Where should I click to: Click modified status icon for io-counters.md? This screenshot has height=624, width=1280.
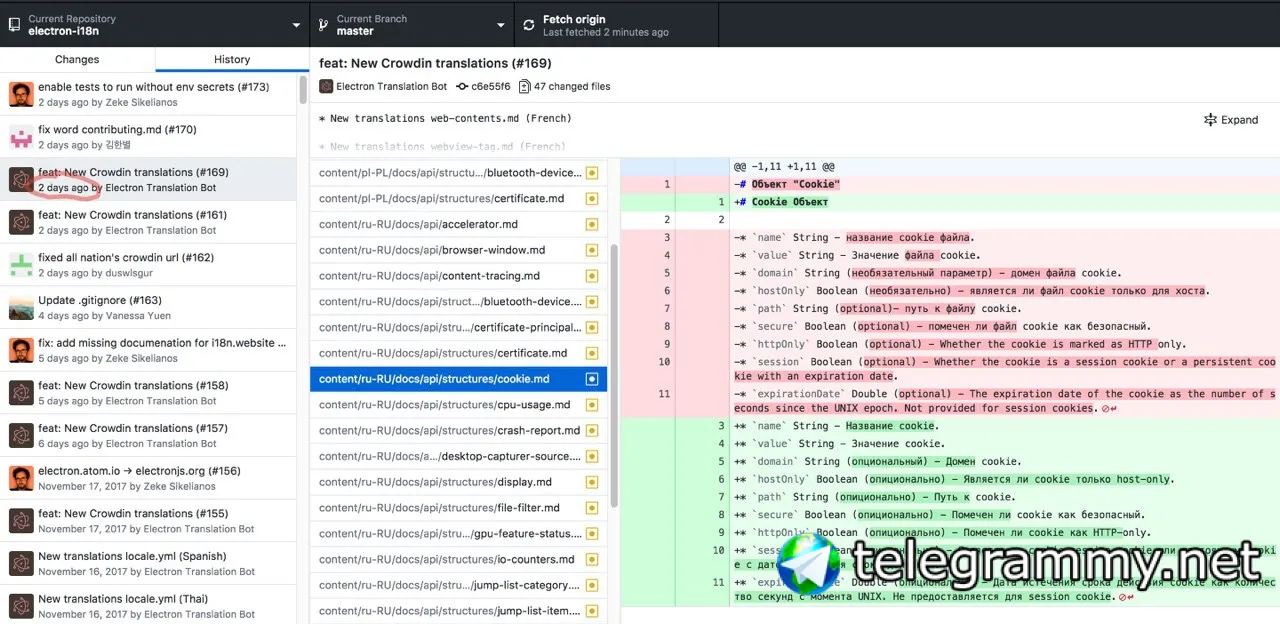click(x=592, y=559)
